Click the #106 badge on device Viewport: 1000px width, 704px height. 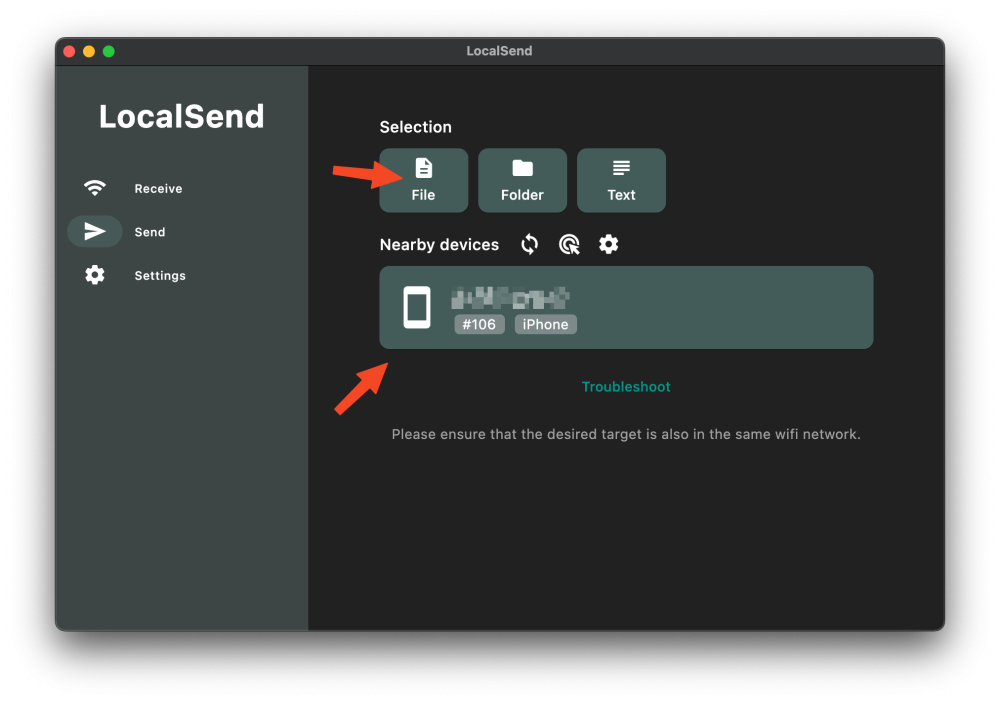tap(480, 325)
